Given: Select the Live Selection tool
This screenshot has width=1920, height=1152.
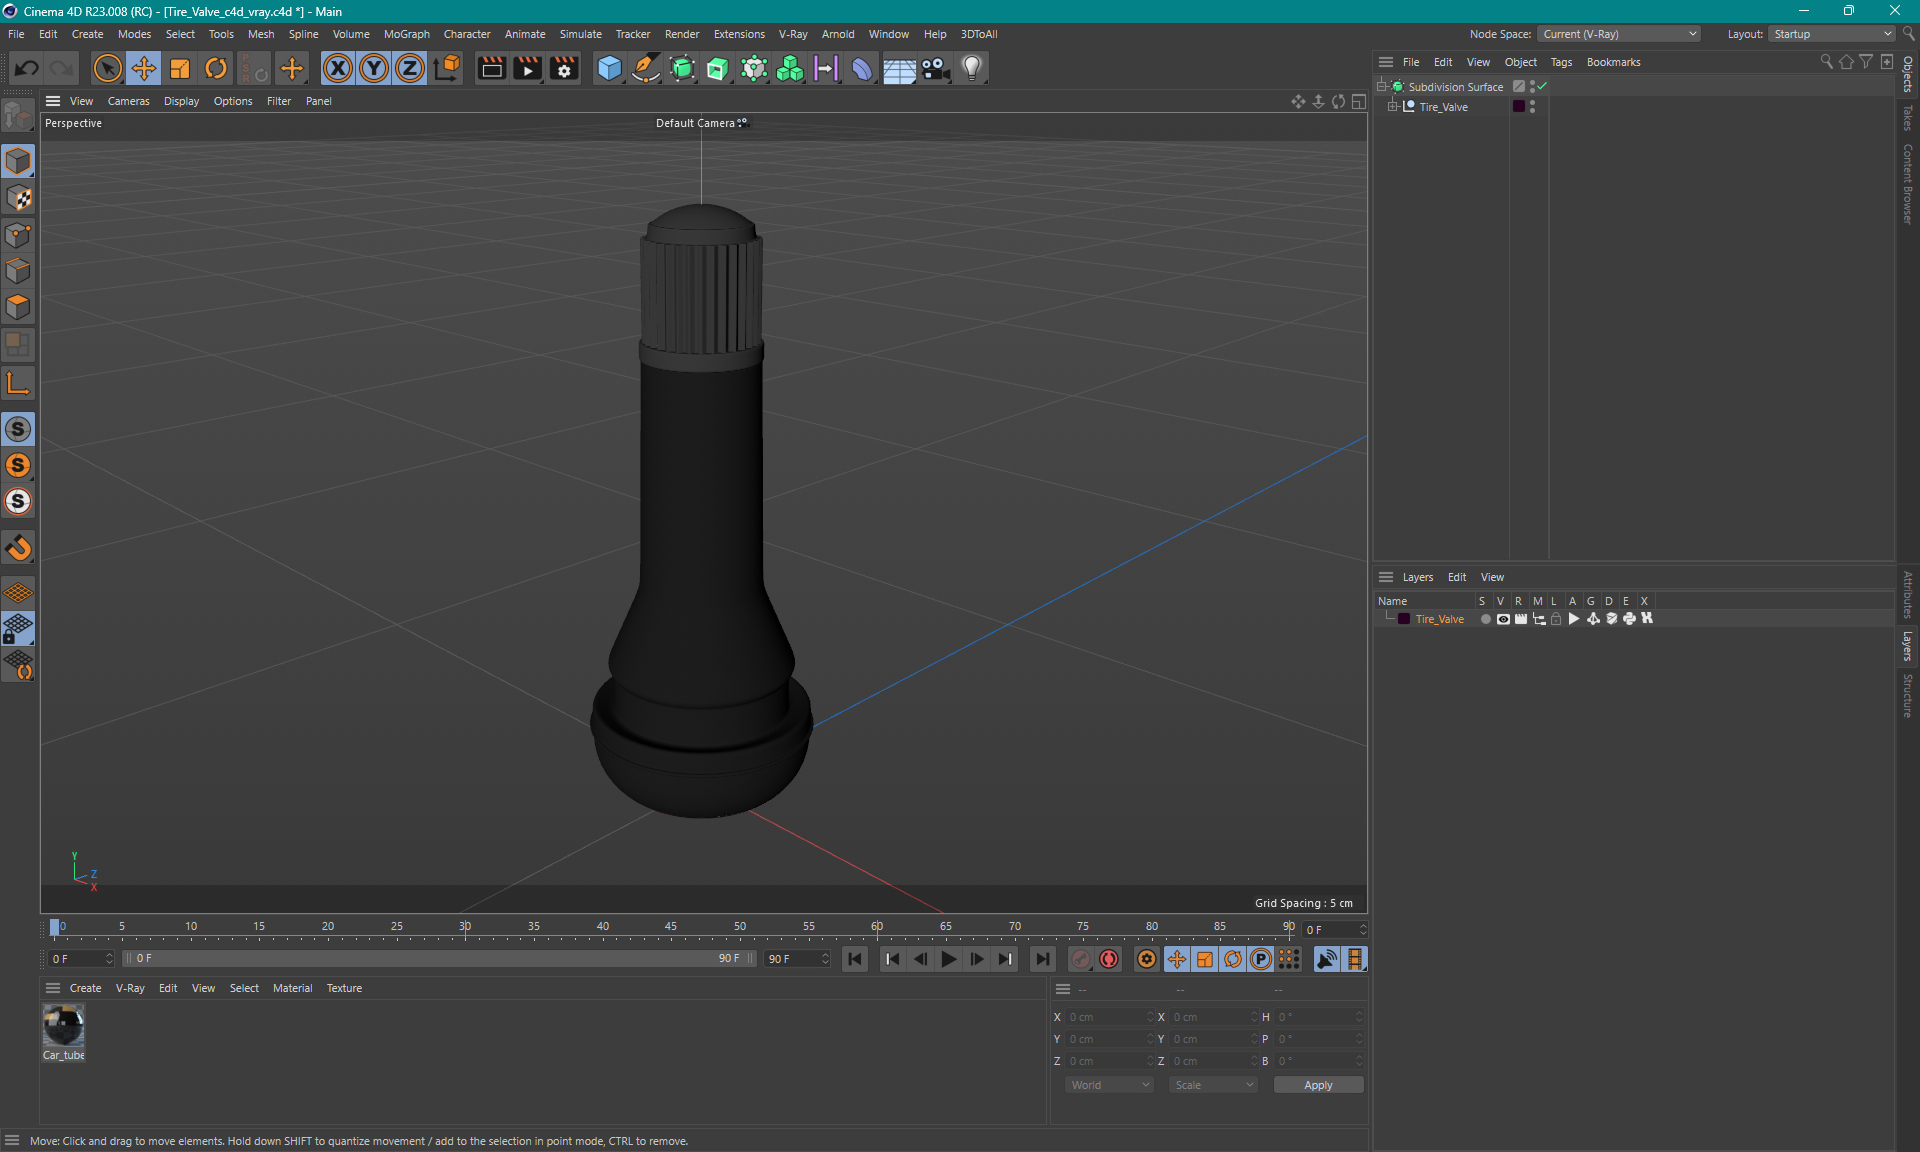Looking at the screenshot, I should click(x=107, y=68).
